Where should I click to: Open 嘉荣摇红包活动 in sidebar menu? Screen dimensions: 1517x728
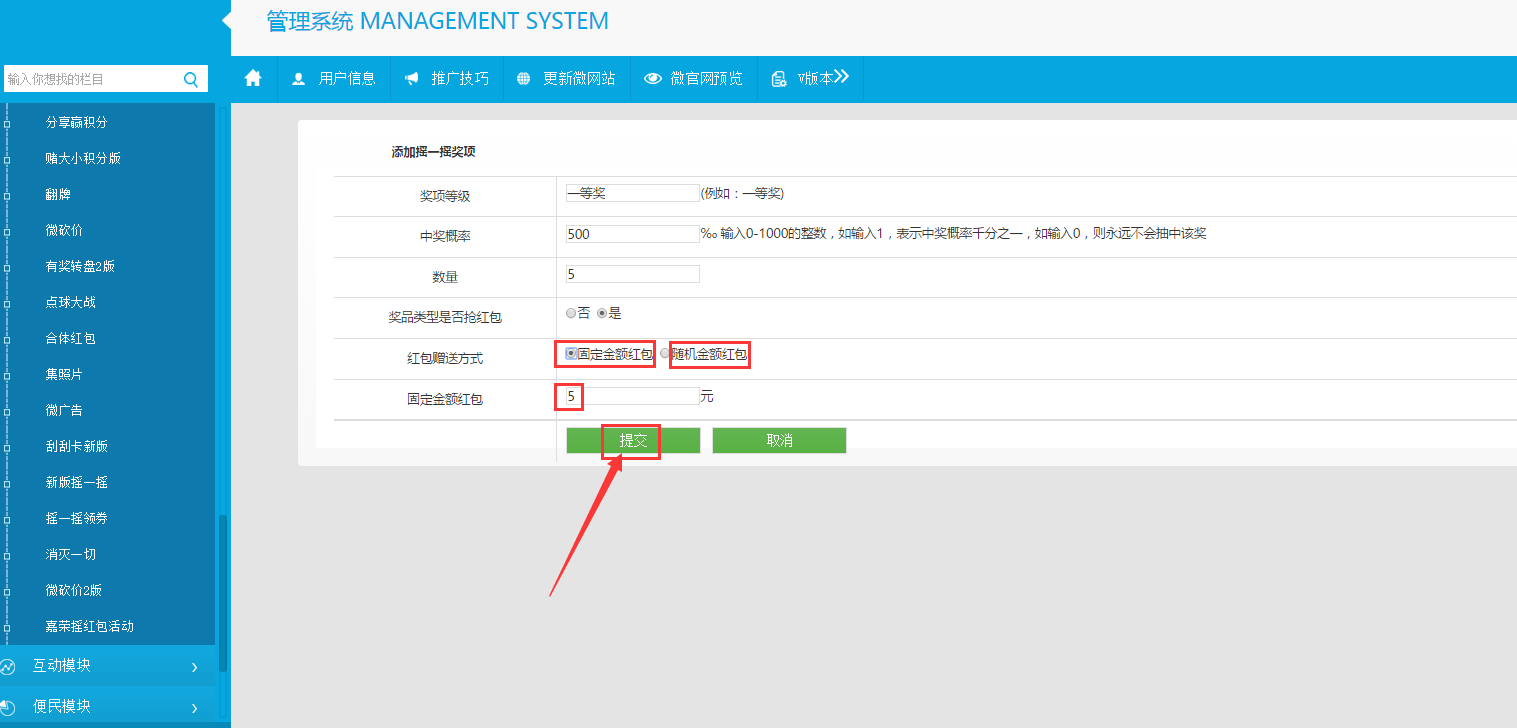90,626
